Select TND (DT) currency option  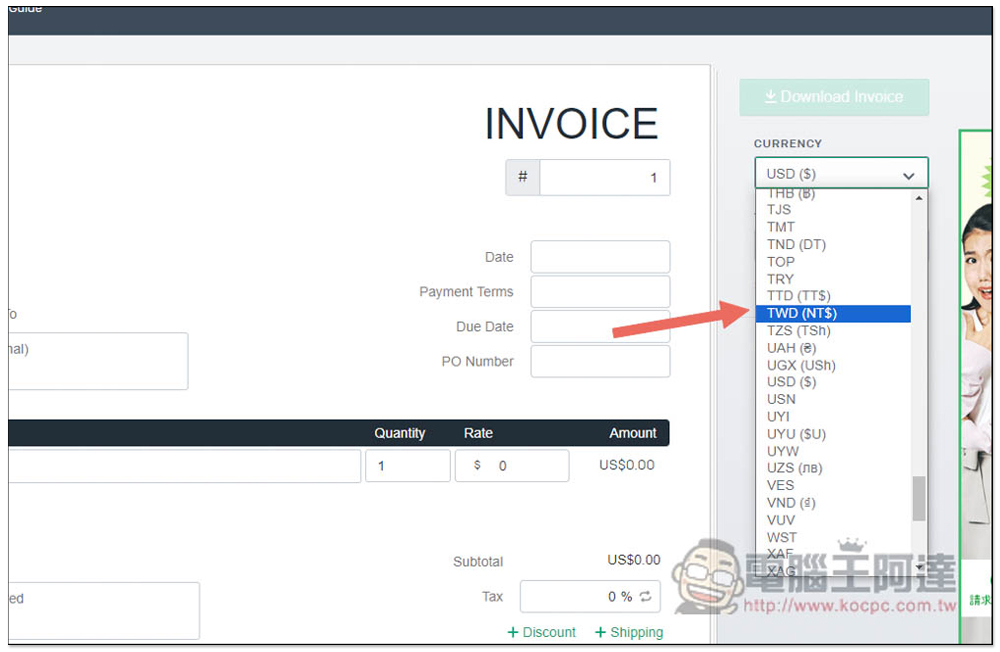(832, 244)
